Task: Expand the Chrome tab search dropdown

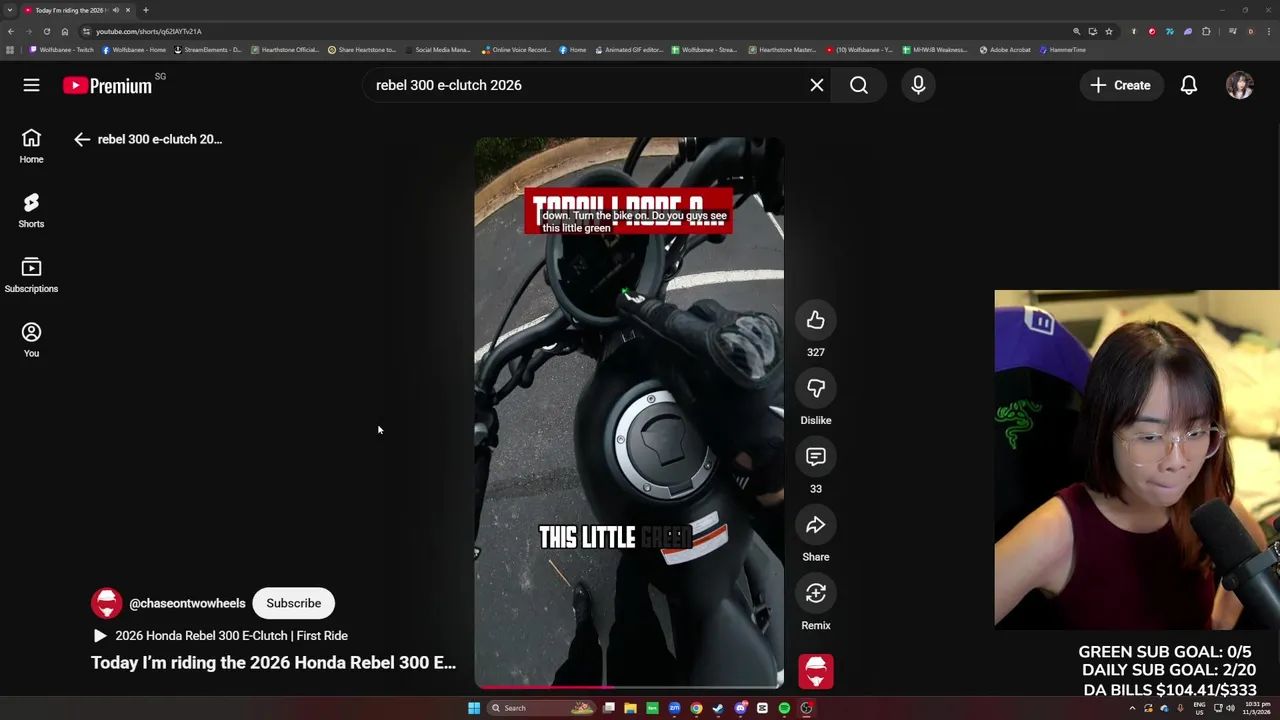Action: [x=10, y=10]
